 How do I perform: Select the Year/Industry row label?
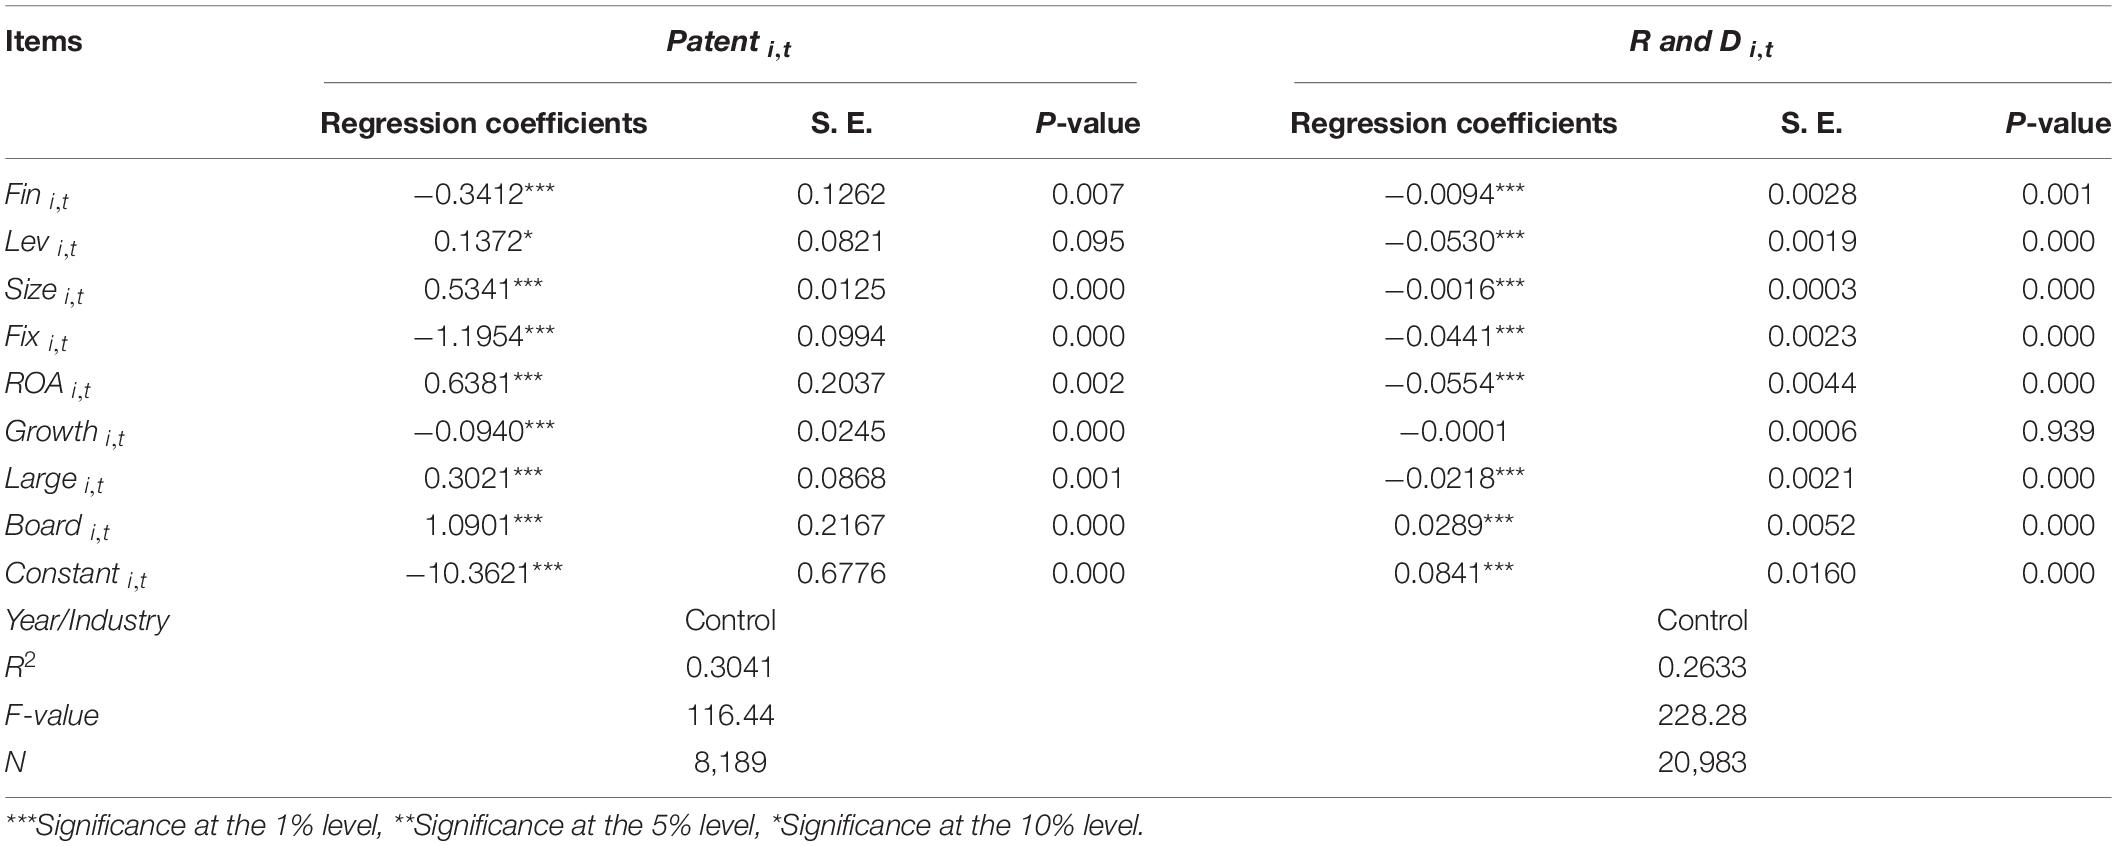coord(87,621)
